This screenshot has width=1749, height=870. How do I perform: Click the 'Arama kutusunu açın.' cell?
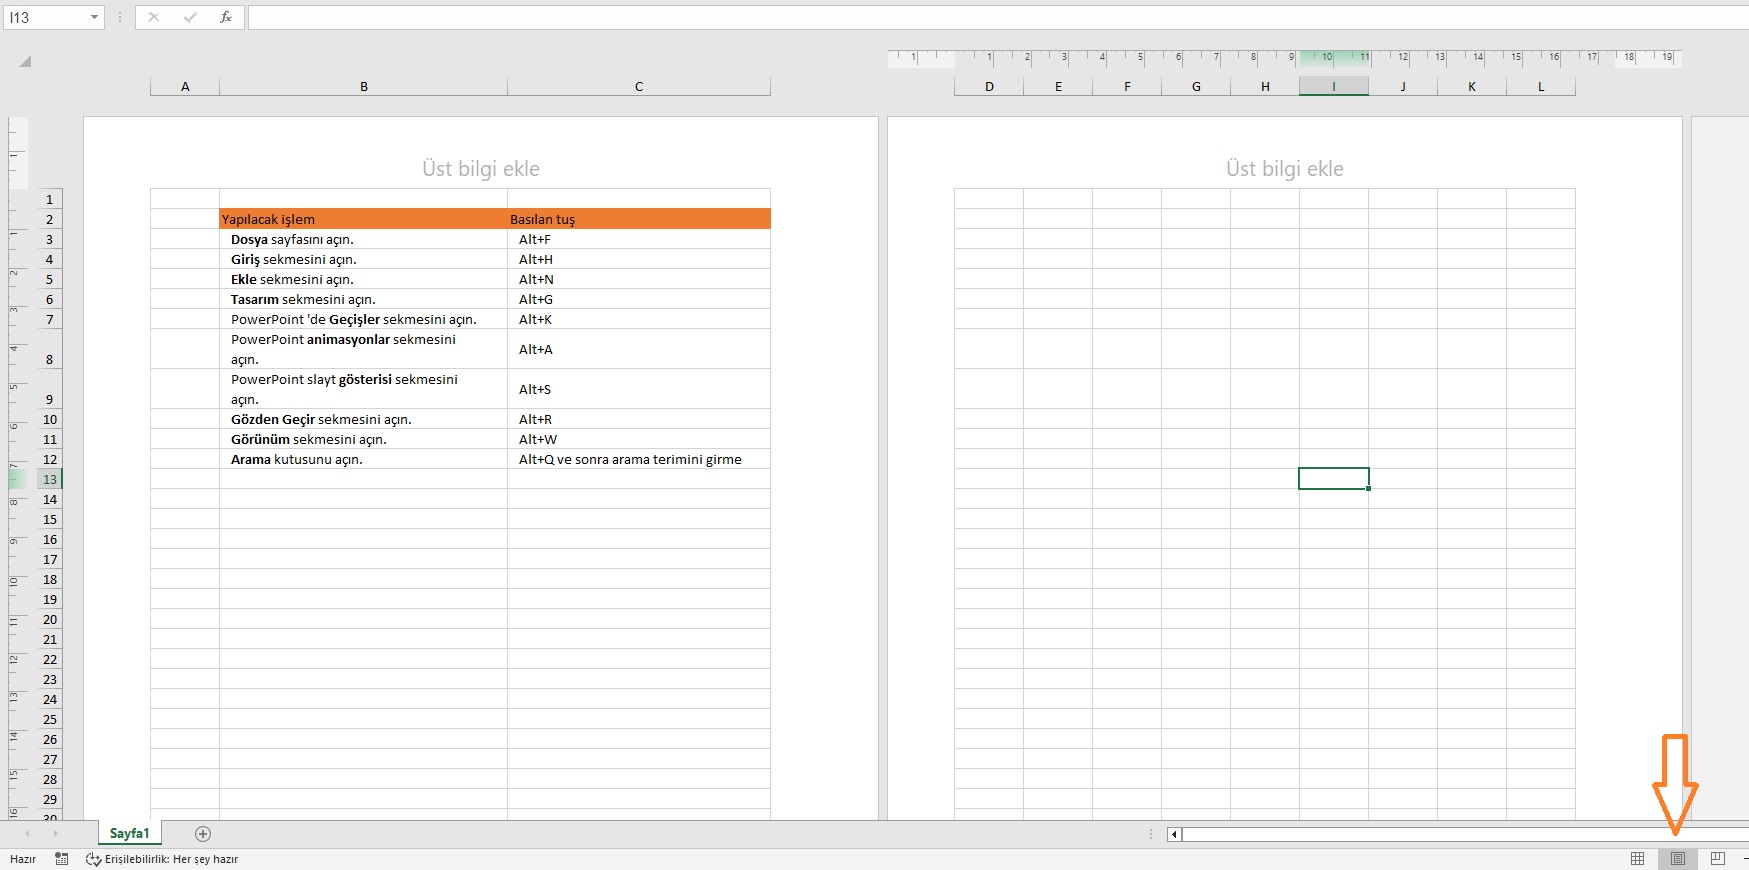(x=364, y=459)
